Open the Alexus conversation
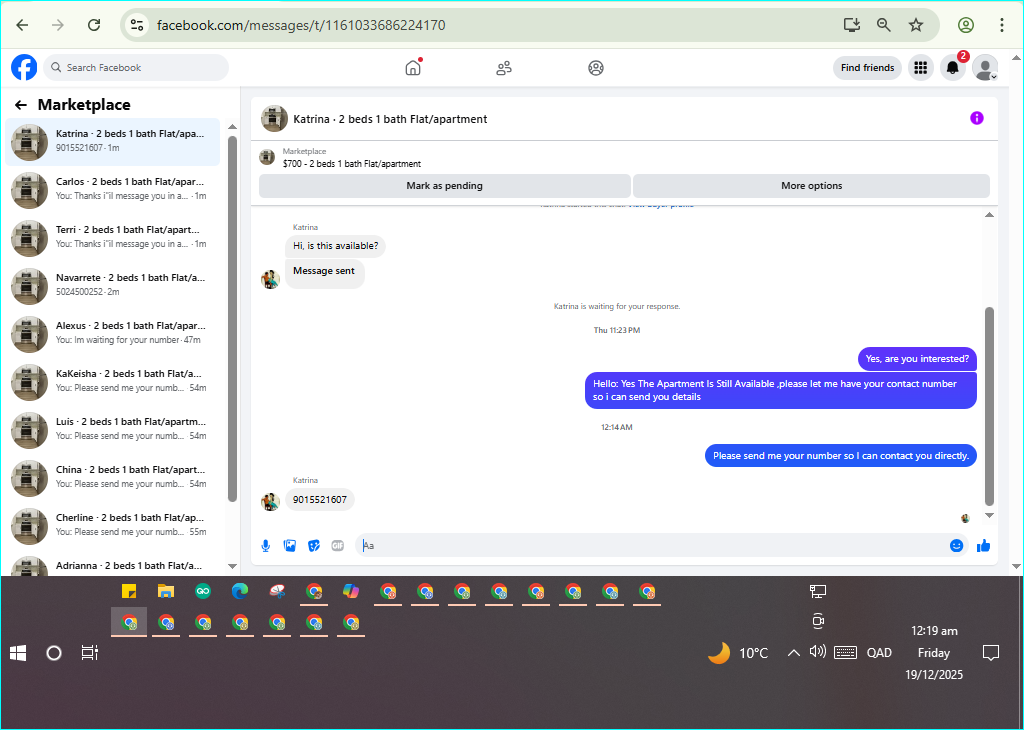 [112, 334]
